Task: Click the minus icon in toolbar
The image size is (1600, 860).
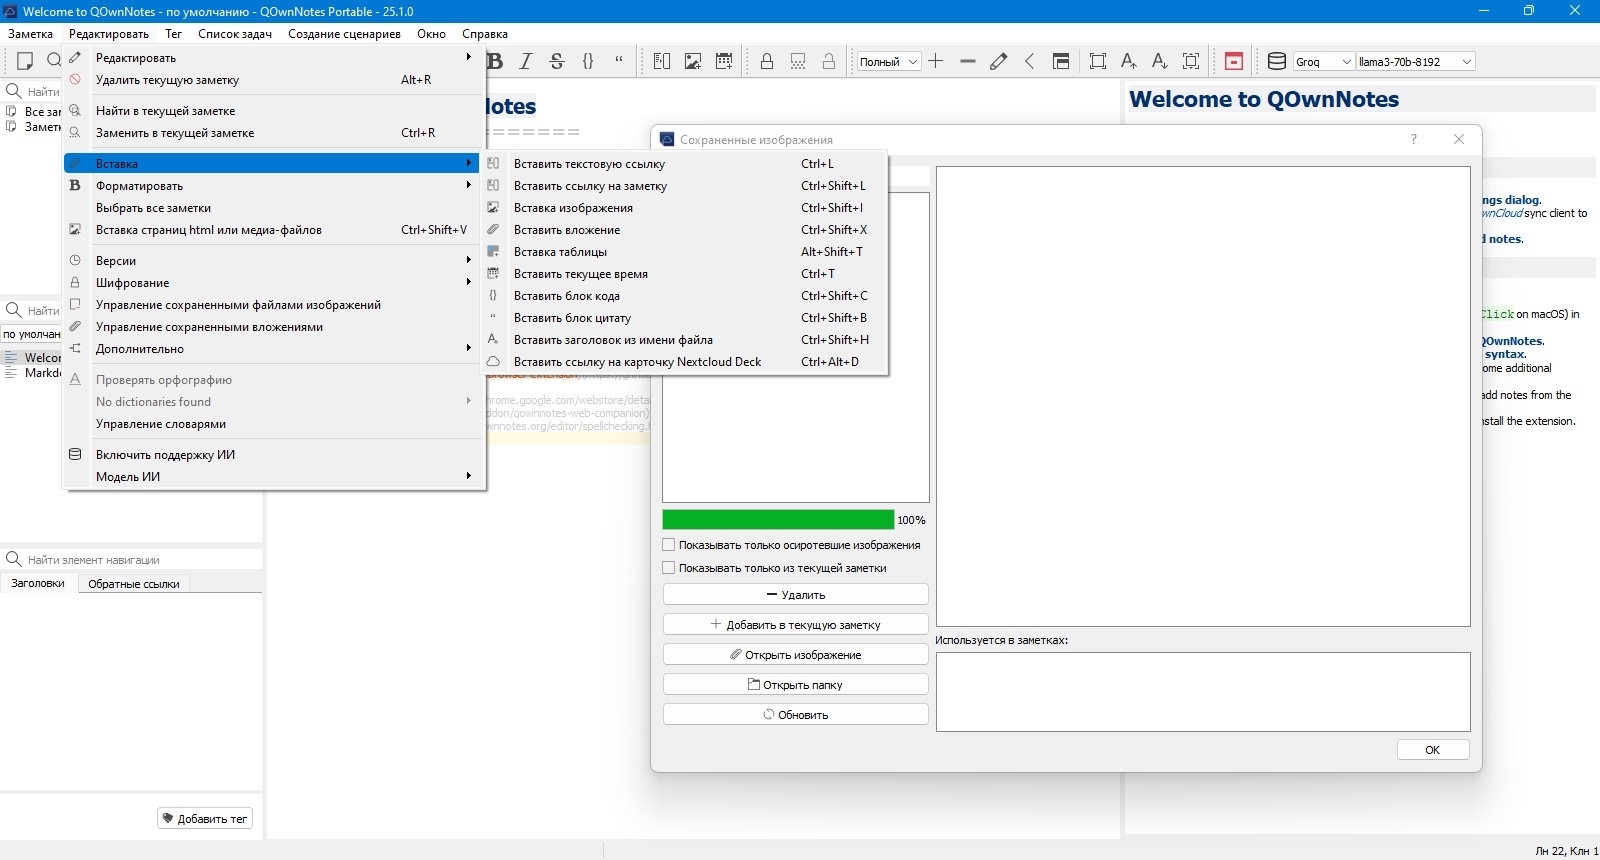Action: [x=967, y=61]
